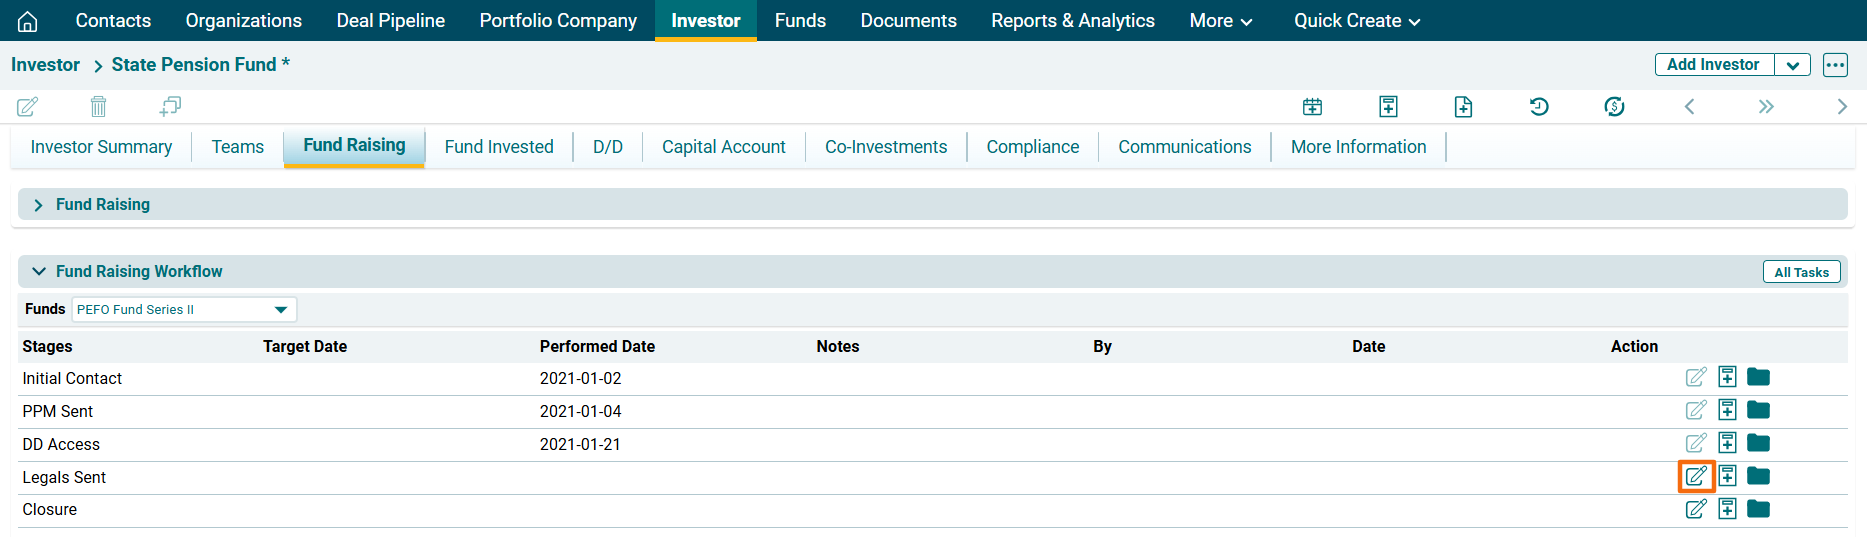The width and height of the screenshot is (1867, 537).
Task: Open the folder icon for Initial Contact
Action: coord(1758,377)
